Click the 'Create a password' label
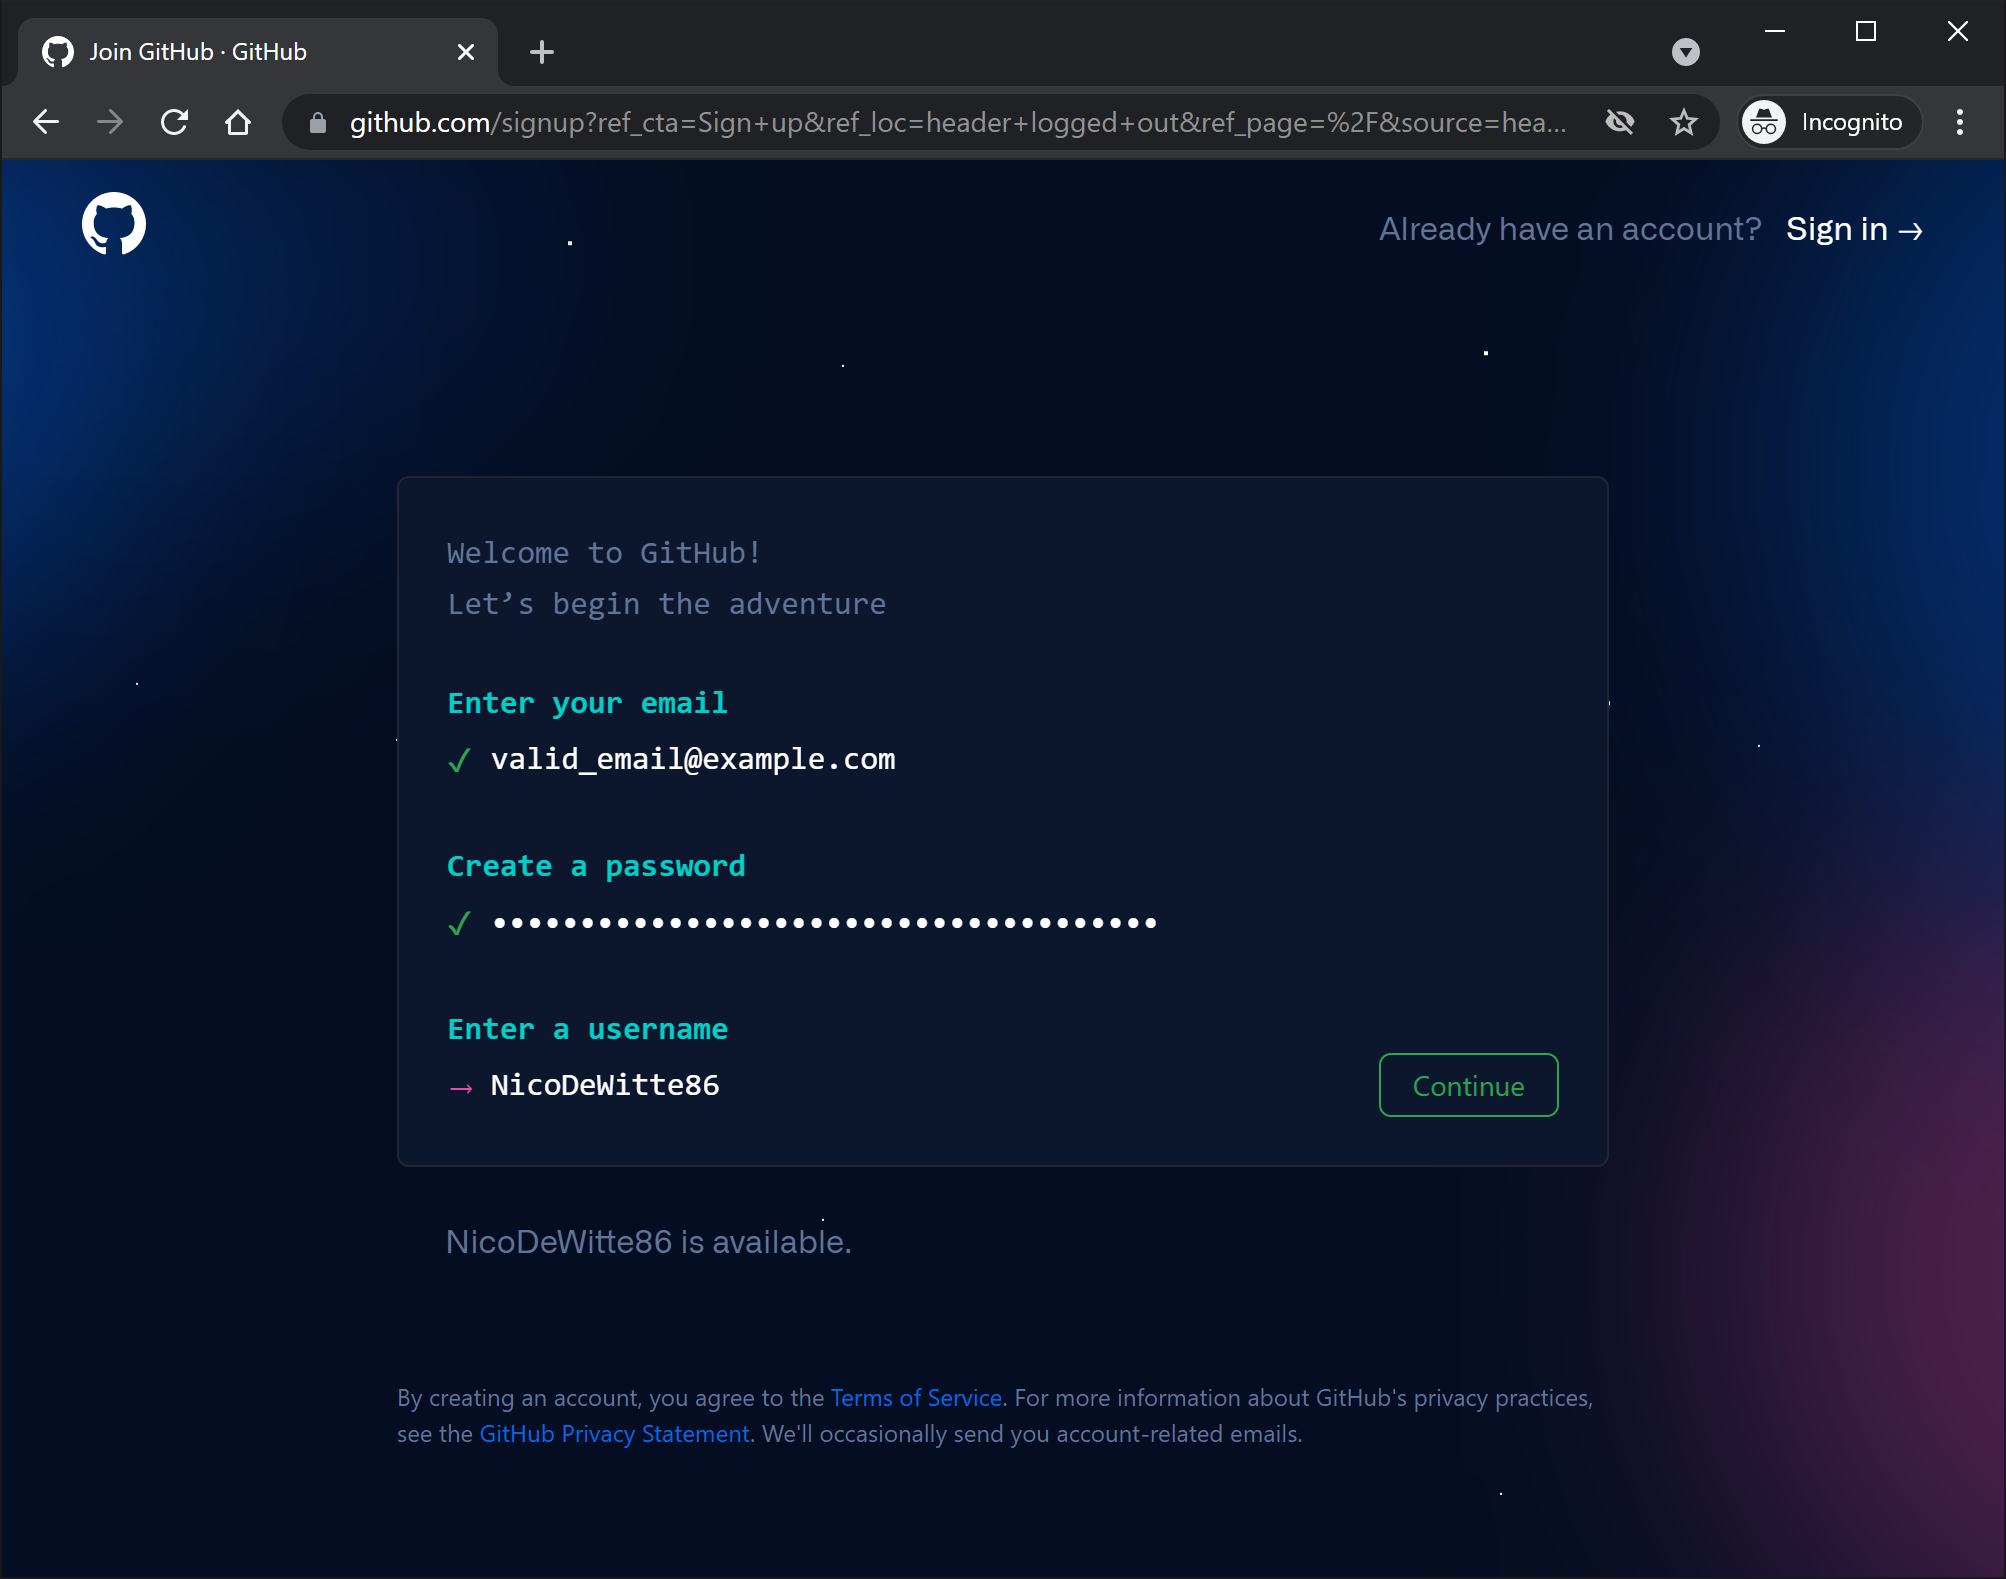Viewport: 2006px width, 1579px height. point(596,866)
